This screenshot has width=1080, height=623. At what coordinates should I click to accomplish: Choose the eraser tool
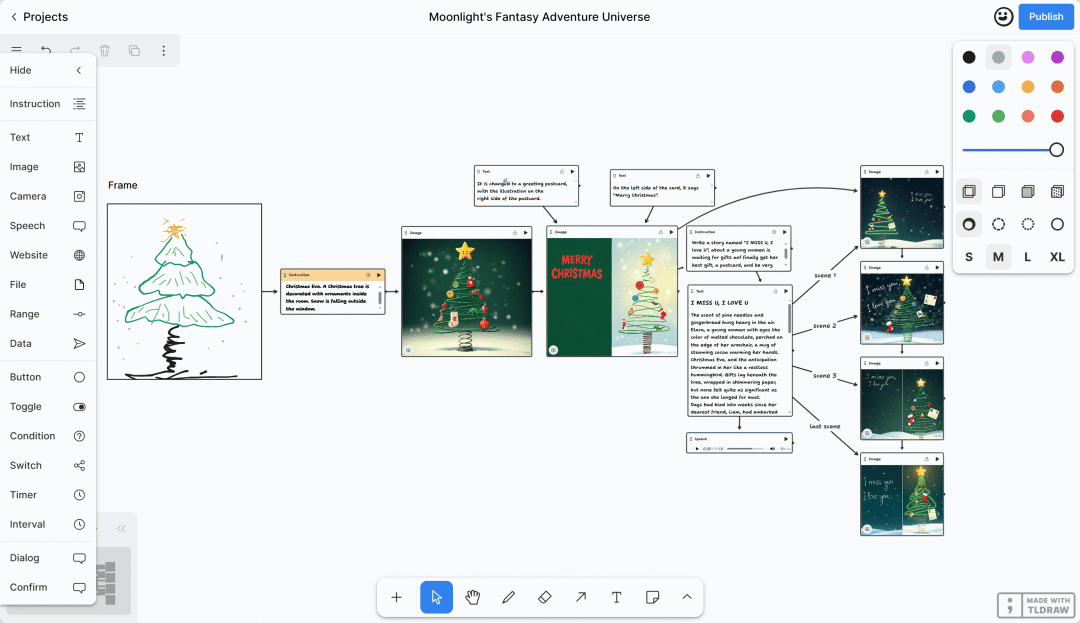click(544, 597)
